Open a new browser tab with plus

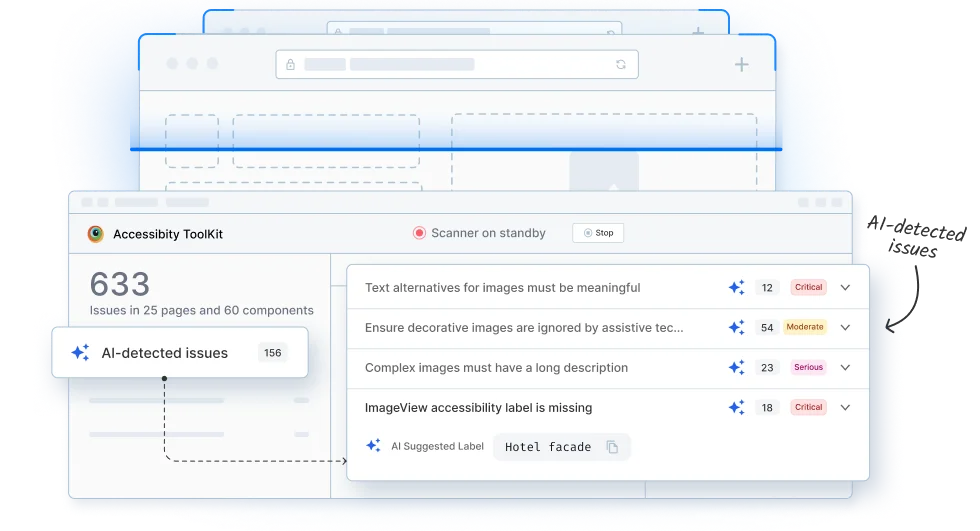click(741, 65)
